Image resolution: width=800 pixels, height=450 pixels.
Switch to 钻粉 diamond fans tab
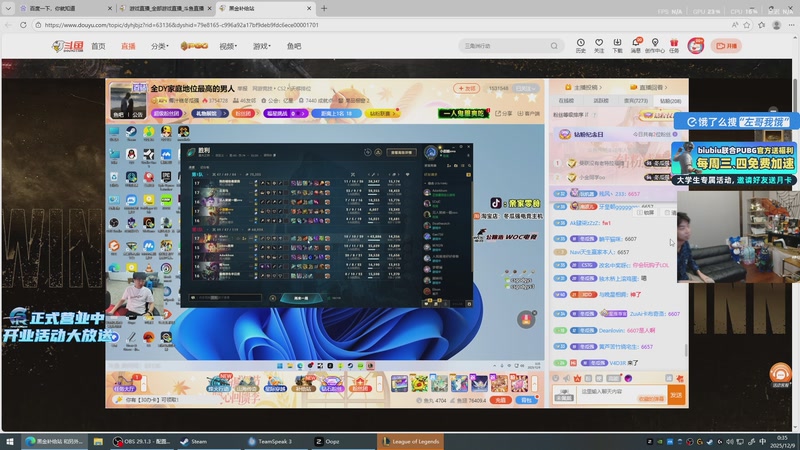670,101
